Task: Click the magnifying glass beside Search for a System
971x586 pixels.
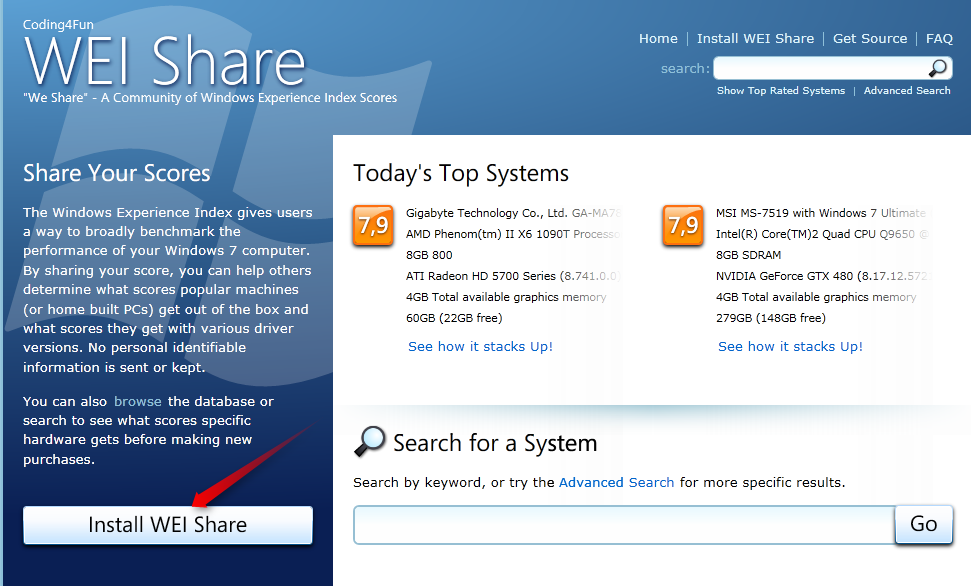Action: [370, 441]
